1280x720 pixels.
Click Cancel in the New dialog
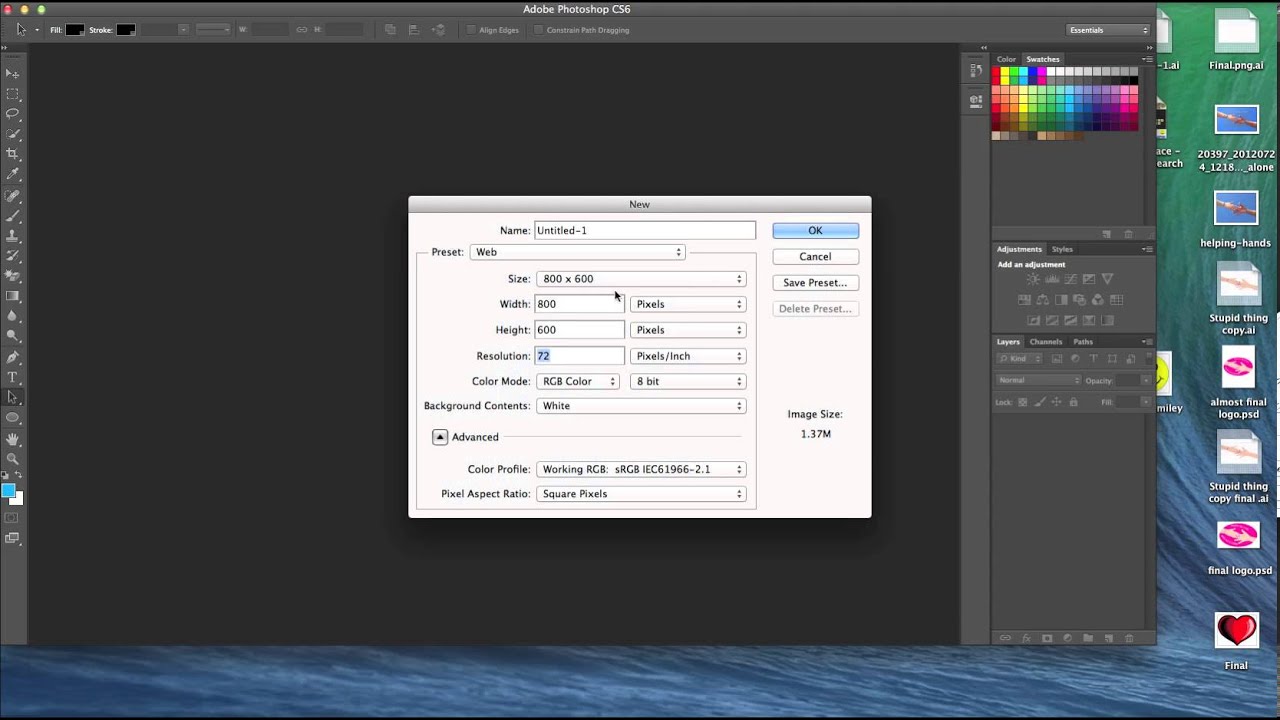pos(815,257)
